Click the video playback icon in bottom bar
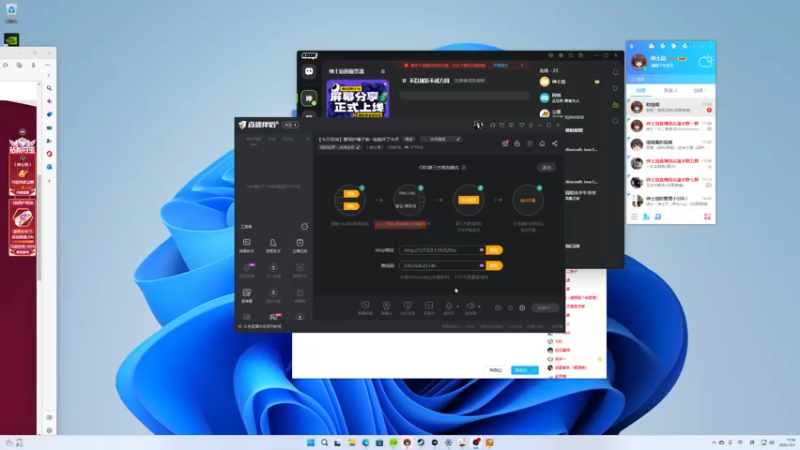Screen dimensions: 800x450 [x=429, y=306]
